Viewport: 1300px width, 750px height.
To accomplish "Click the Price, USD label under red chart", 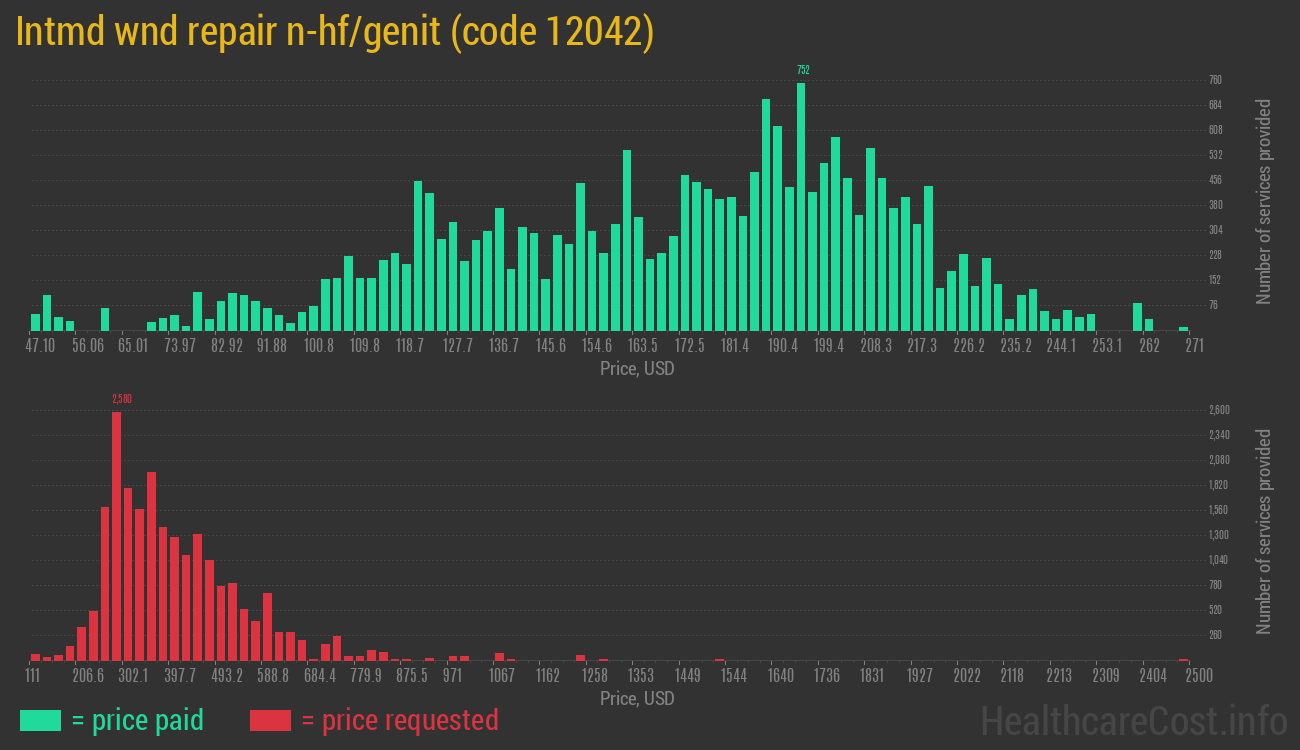I will point(637,698).
